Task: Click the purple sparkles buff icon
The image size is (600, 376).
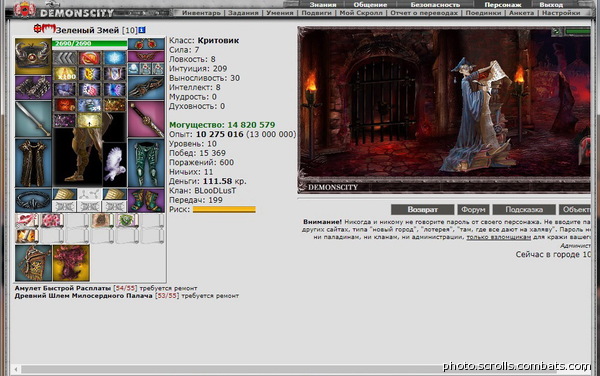Action: 64,120
